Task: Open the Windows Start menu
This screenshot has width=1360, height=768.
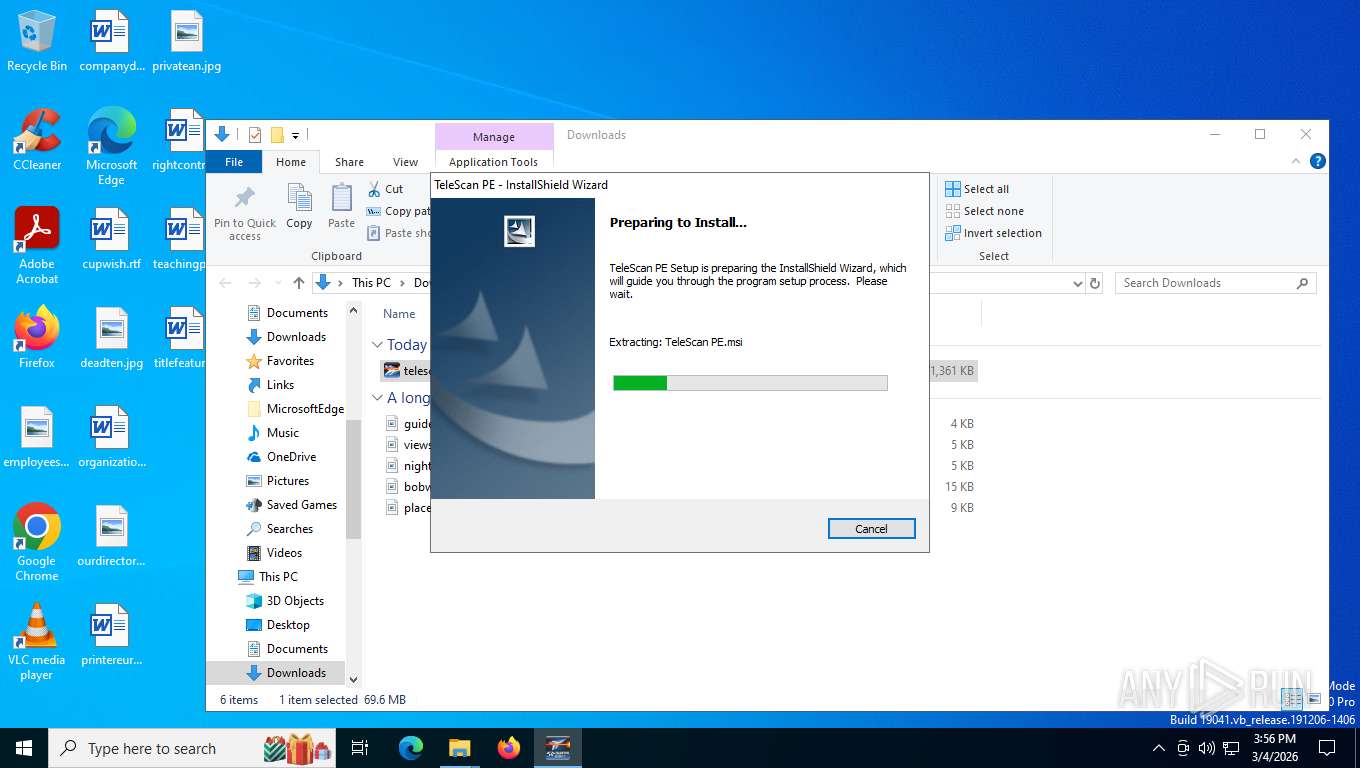Action: coord(24,748)
